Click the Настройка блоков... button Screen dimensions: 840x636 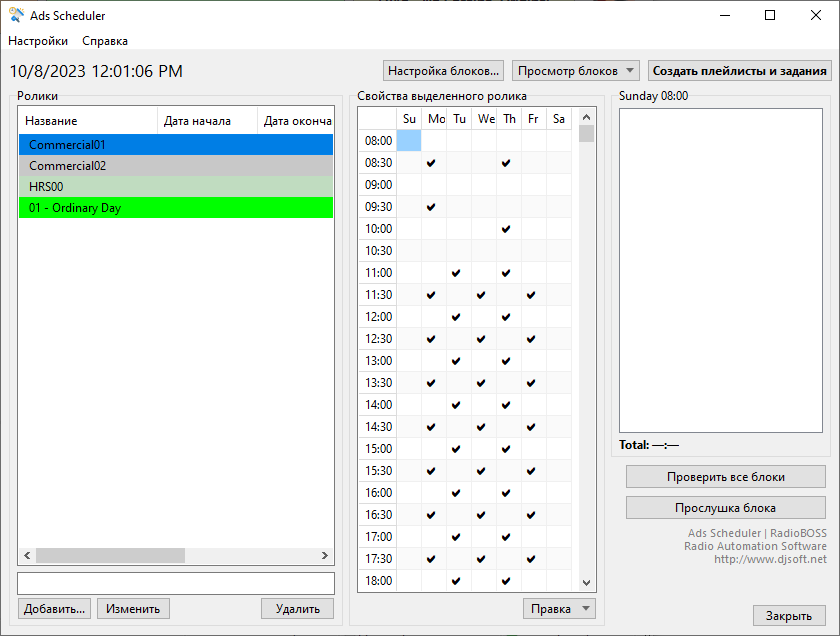(x=443, y=71)
